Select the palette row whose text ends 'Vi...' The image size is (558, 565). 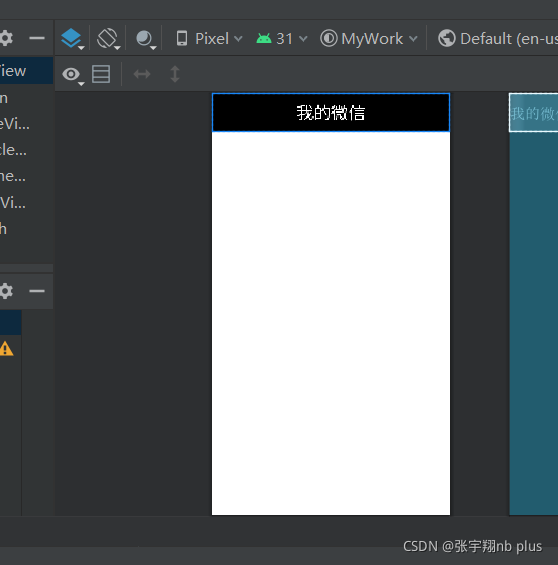pos(26,203)
